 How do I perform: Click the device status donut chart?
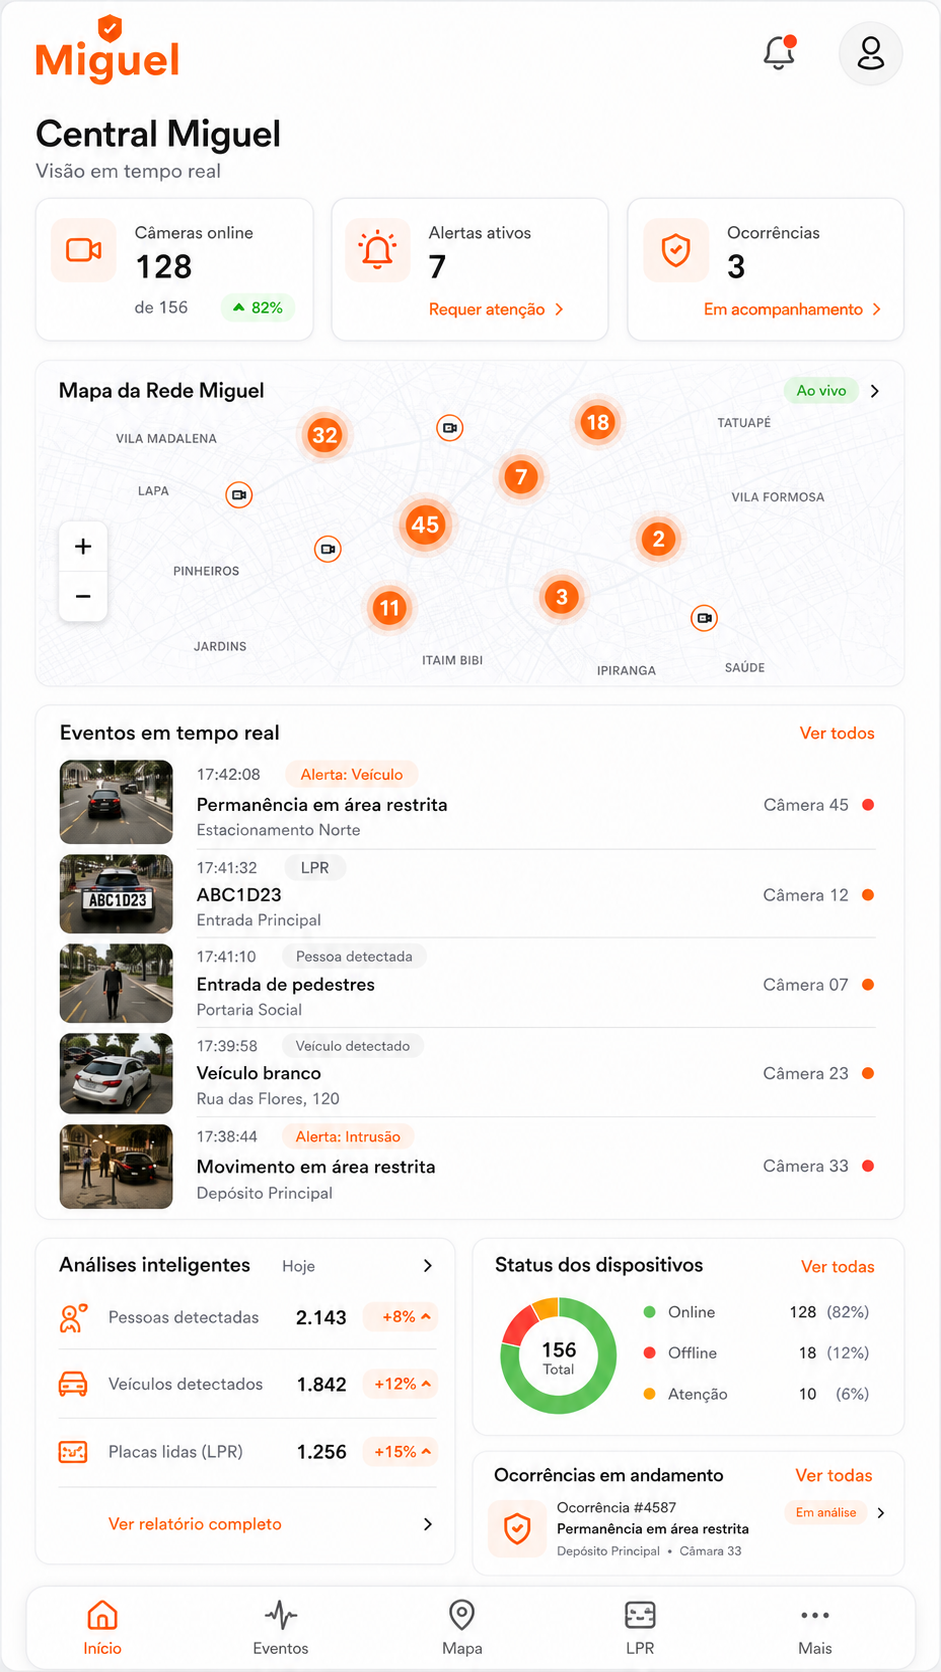click(x=558, y=1356)
